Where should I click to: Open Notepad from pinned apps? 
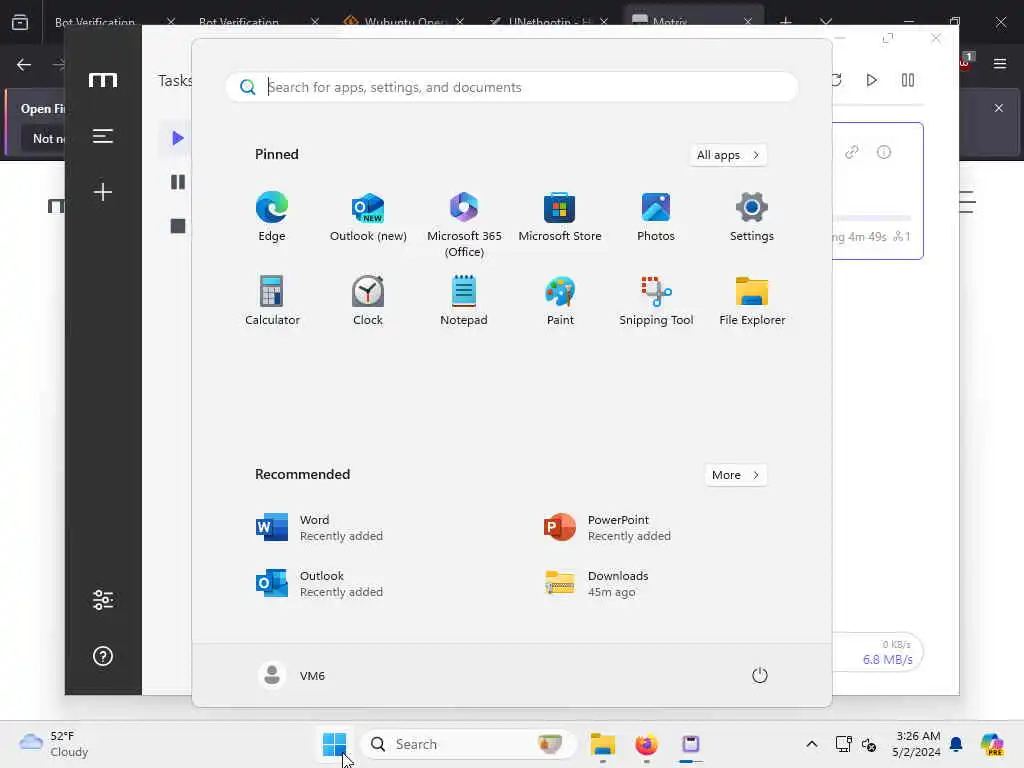tap(464, 300)
